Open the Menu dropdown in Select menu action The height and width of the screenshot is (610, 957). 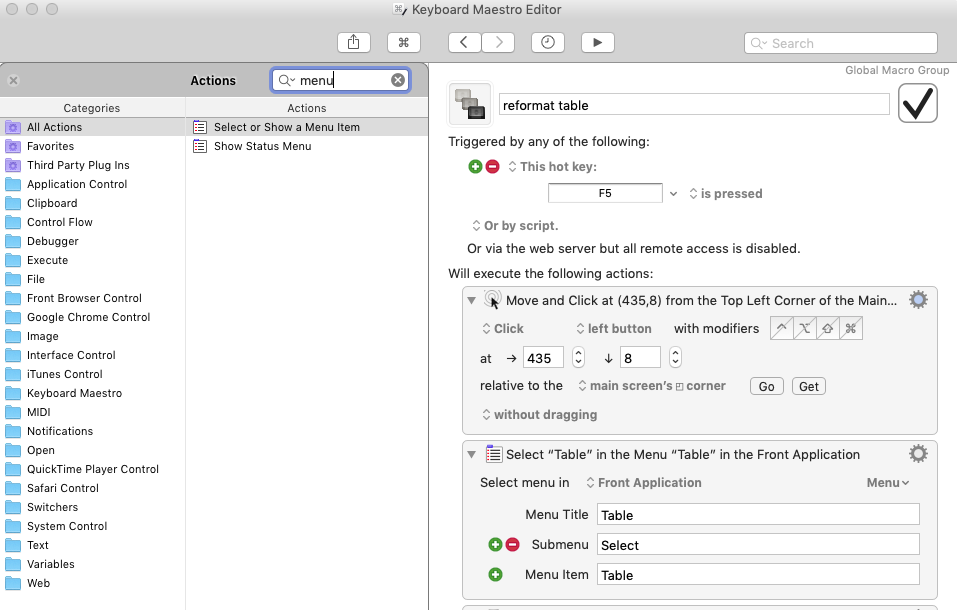tap(888, 482)
